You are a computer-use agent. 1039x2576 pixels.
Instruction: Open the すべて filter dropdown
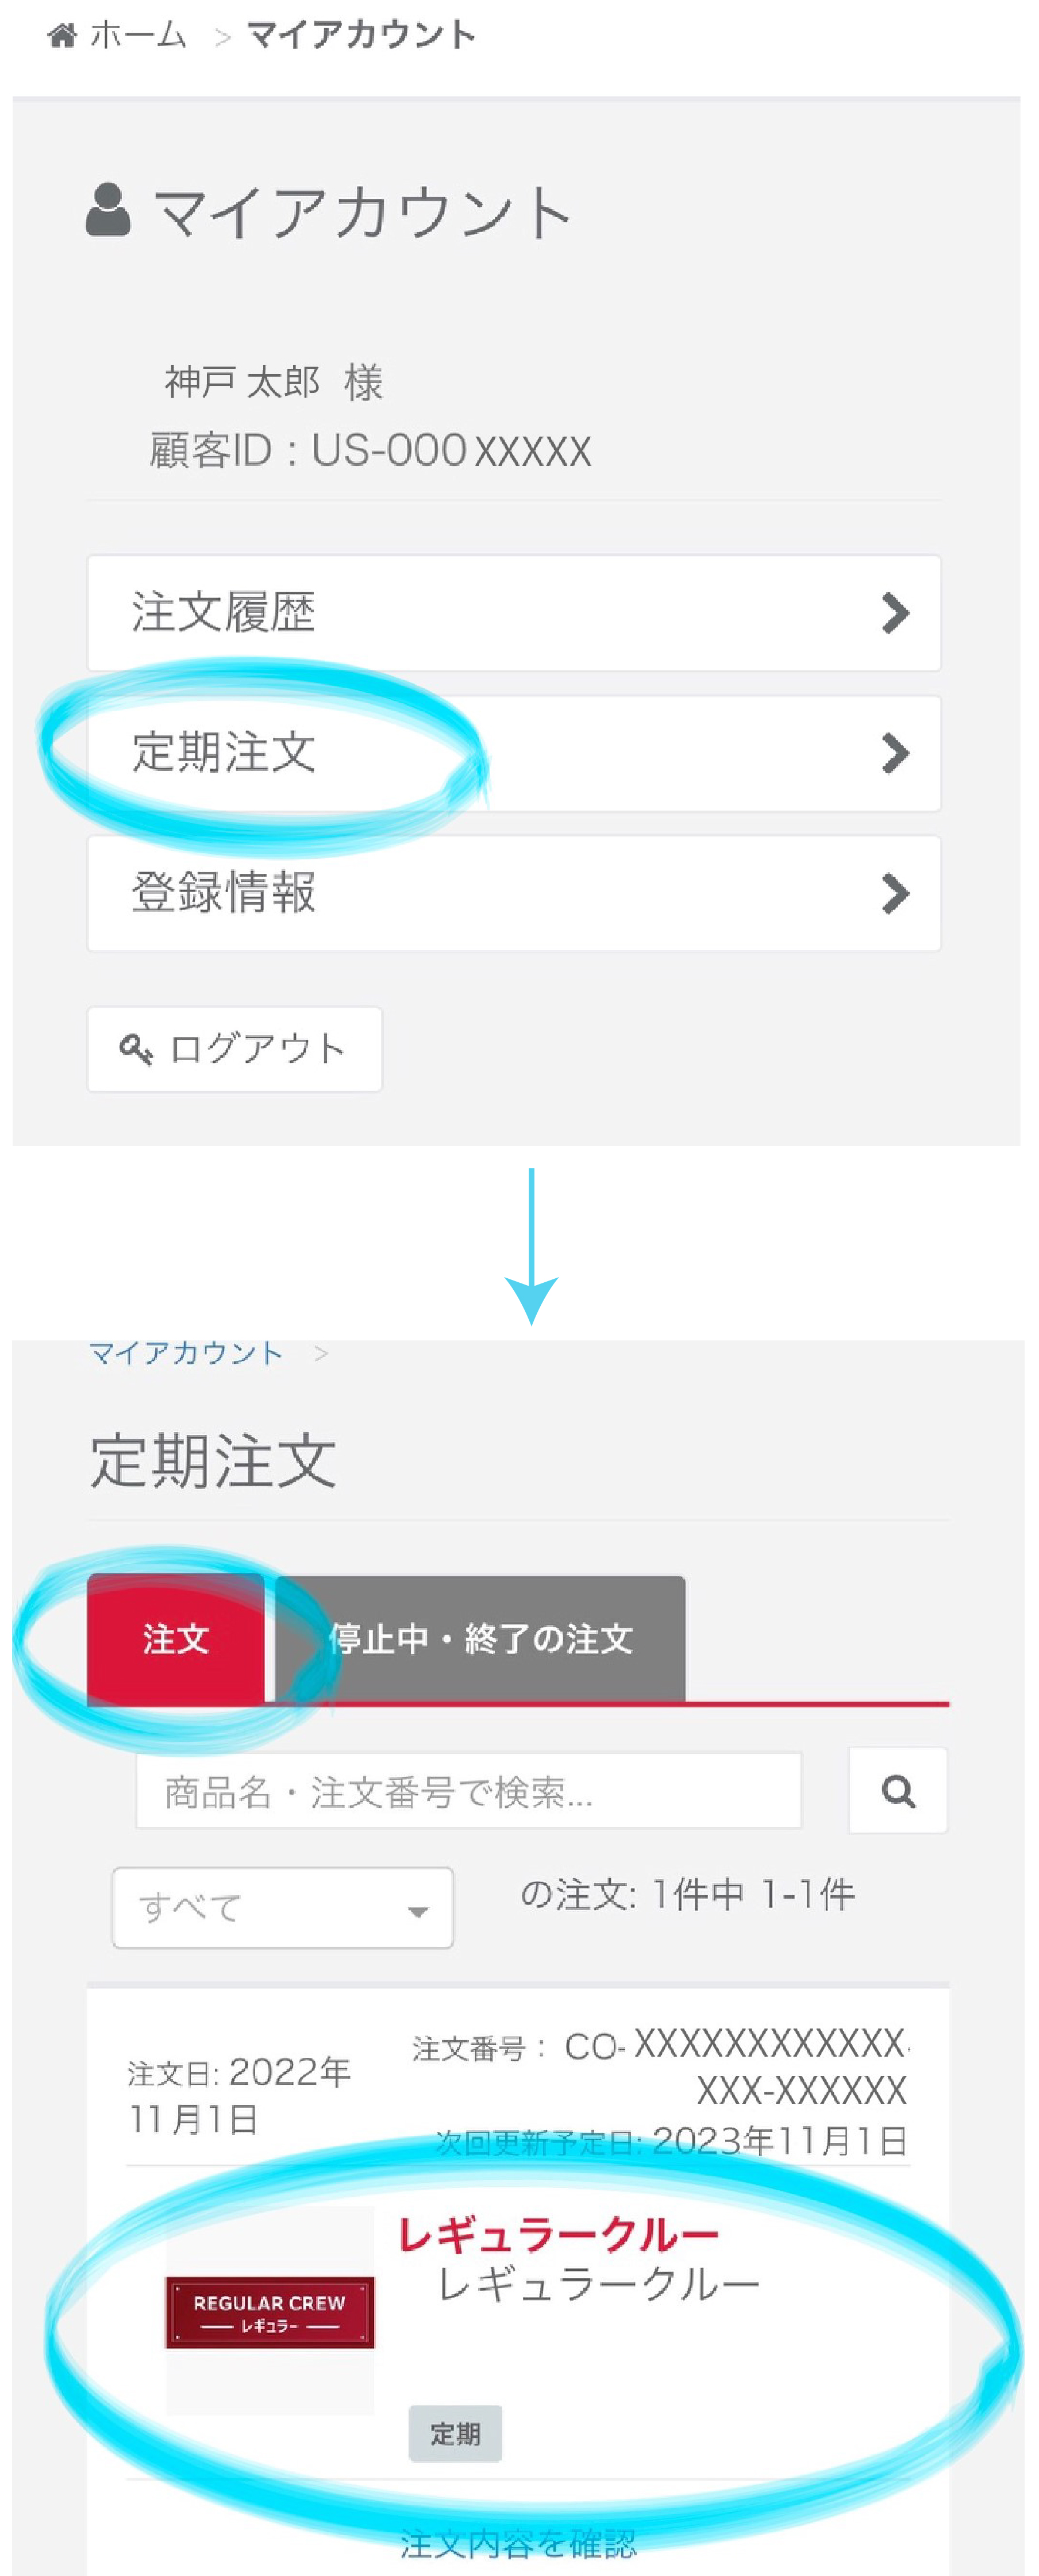tap(283, 1908)
